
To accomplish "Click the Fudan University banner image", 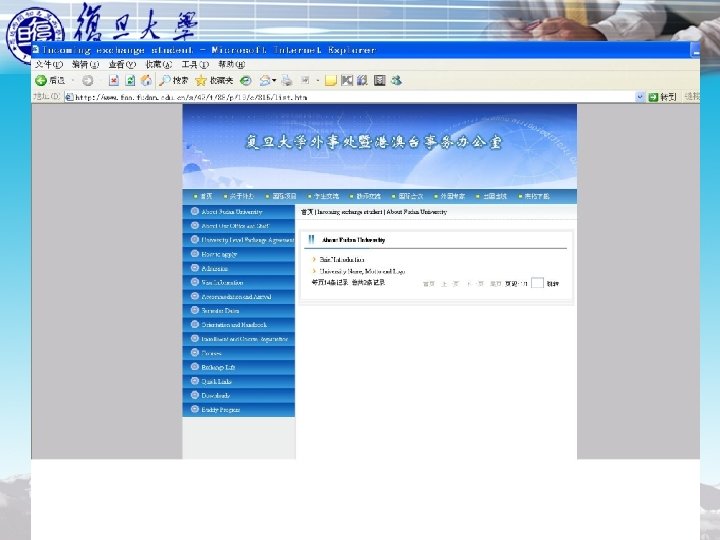I will pyautogui.click(x=379, y=146).
